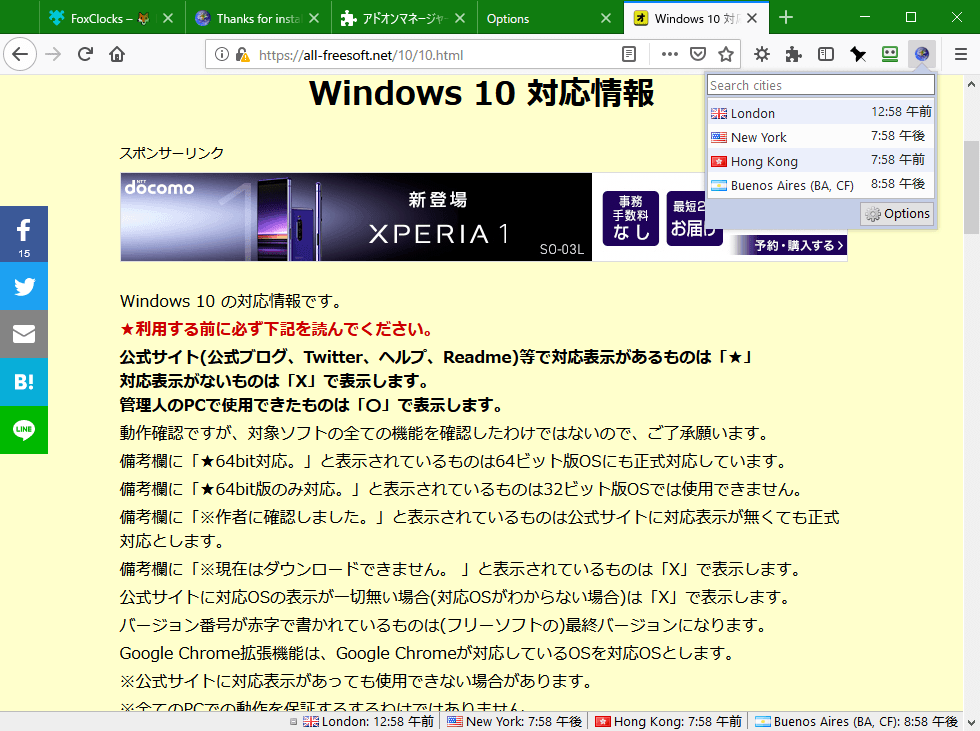Switch to the Thanks for installing tab
The width and height of the screenshot is (980, 731).
click(x=250, y=18)
